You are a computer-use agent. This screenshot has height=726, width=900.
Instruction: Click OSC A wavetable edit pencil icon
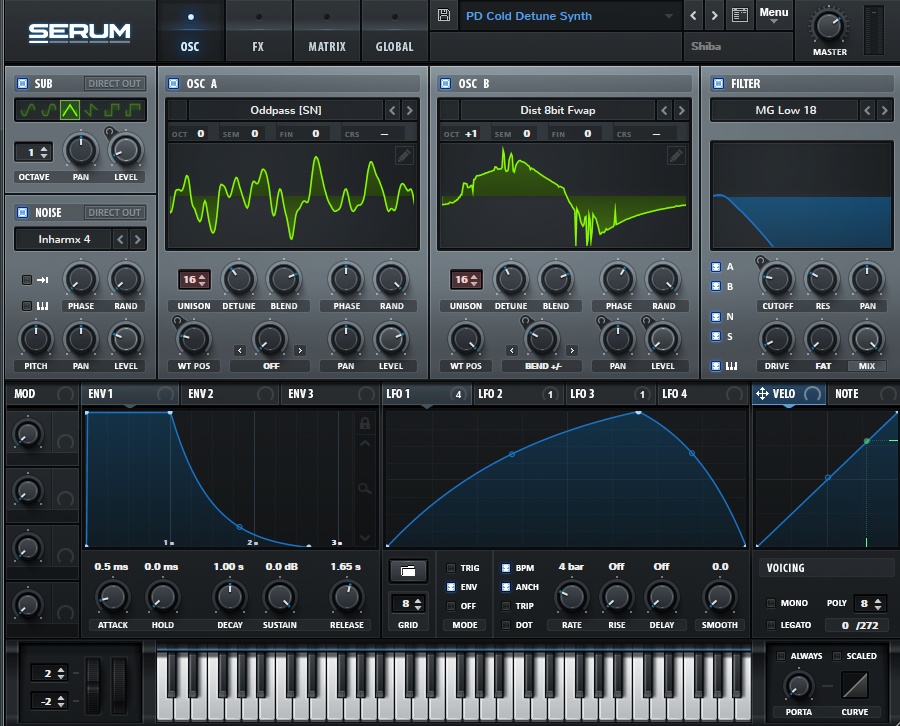tap(404, 156)
